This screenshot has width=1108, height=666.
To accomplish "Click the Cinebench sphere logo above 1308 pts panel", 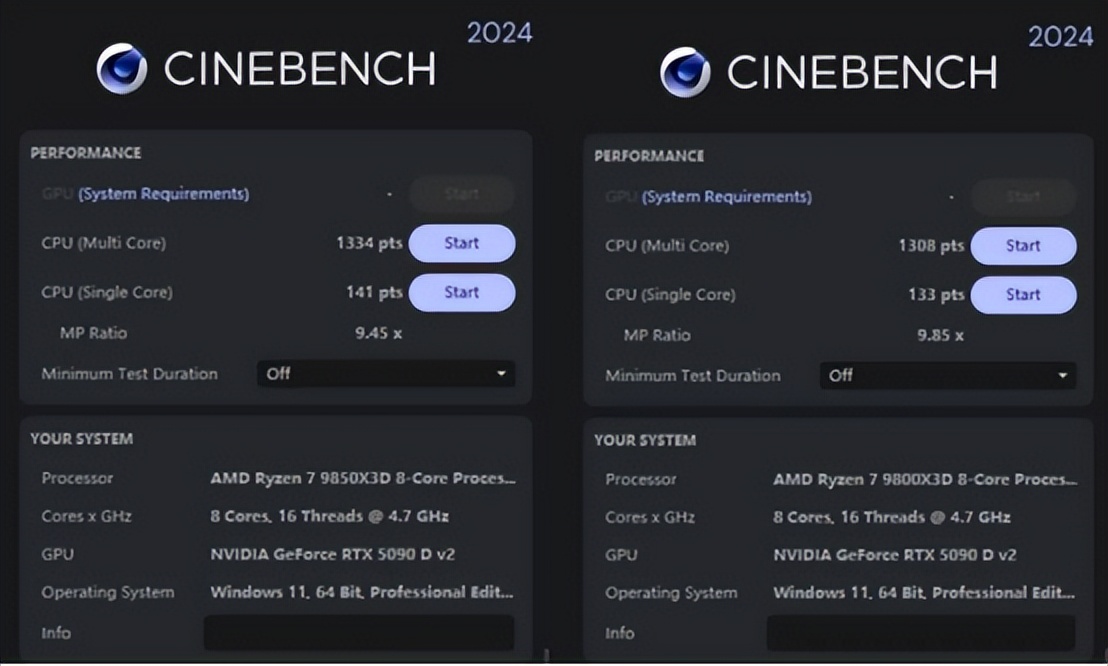I will [x=685, y=72].
